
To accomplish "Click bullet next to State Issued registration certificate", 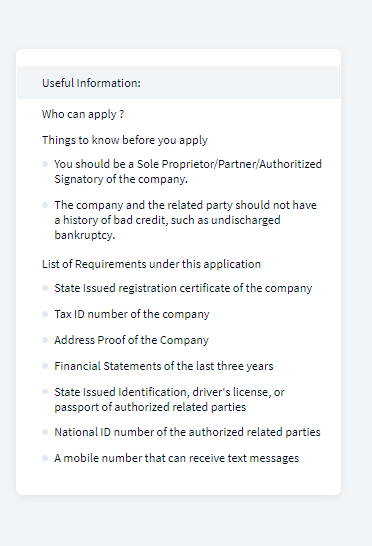I will (45, 288).
